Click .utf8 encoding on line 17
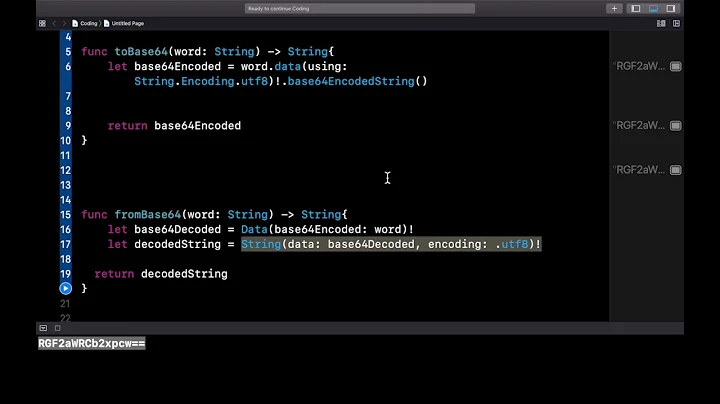The image size is (720, 404). point(512,244)
